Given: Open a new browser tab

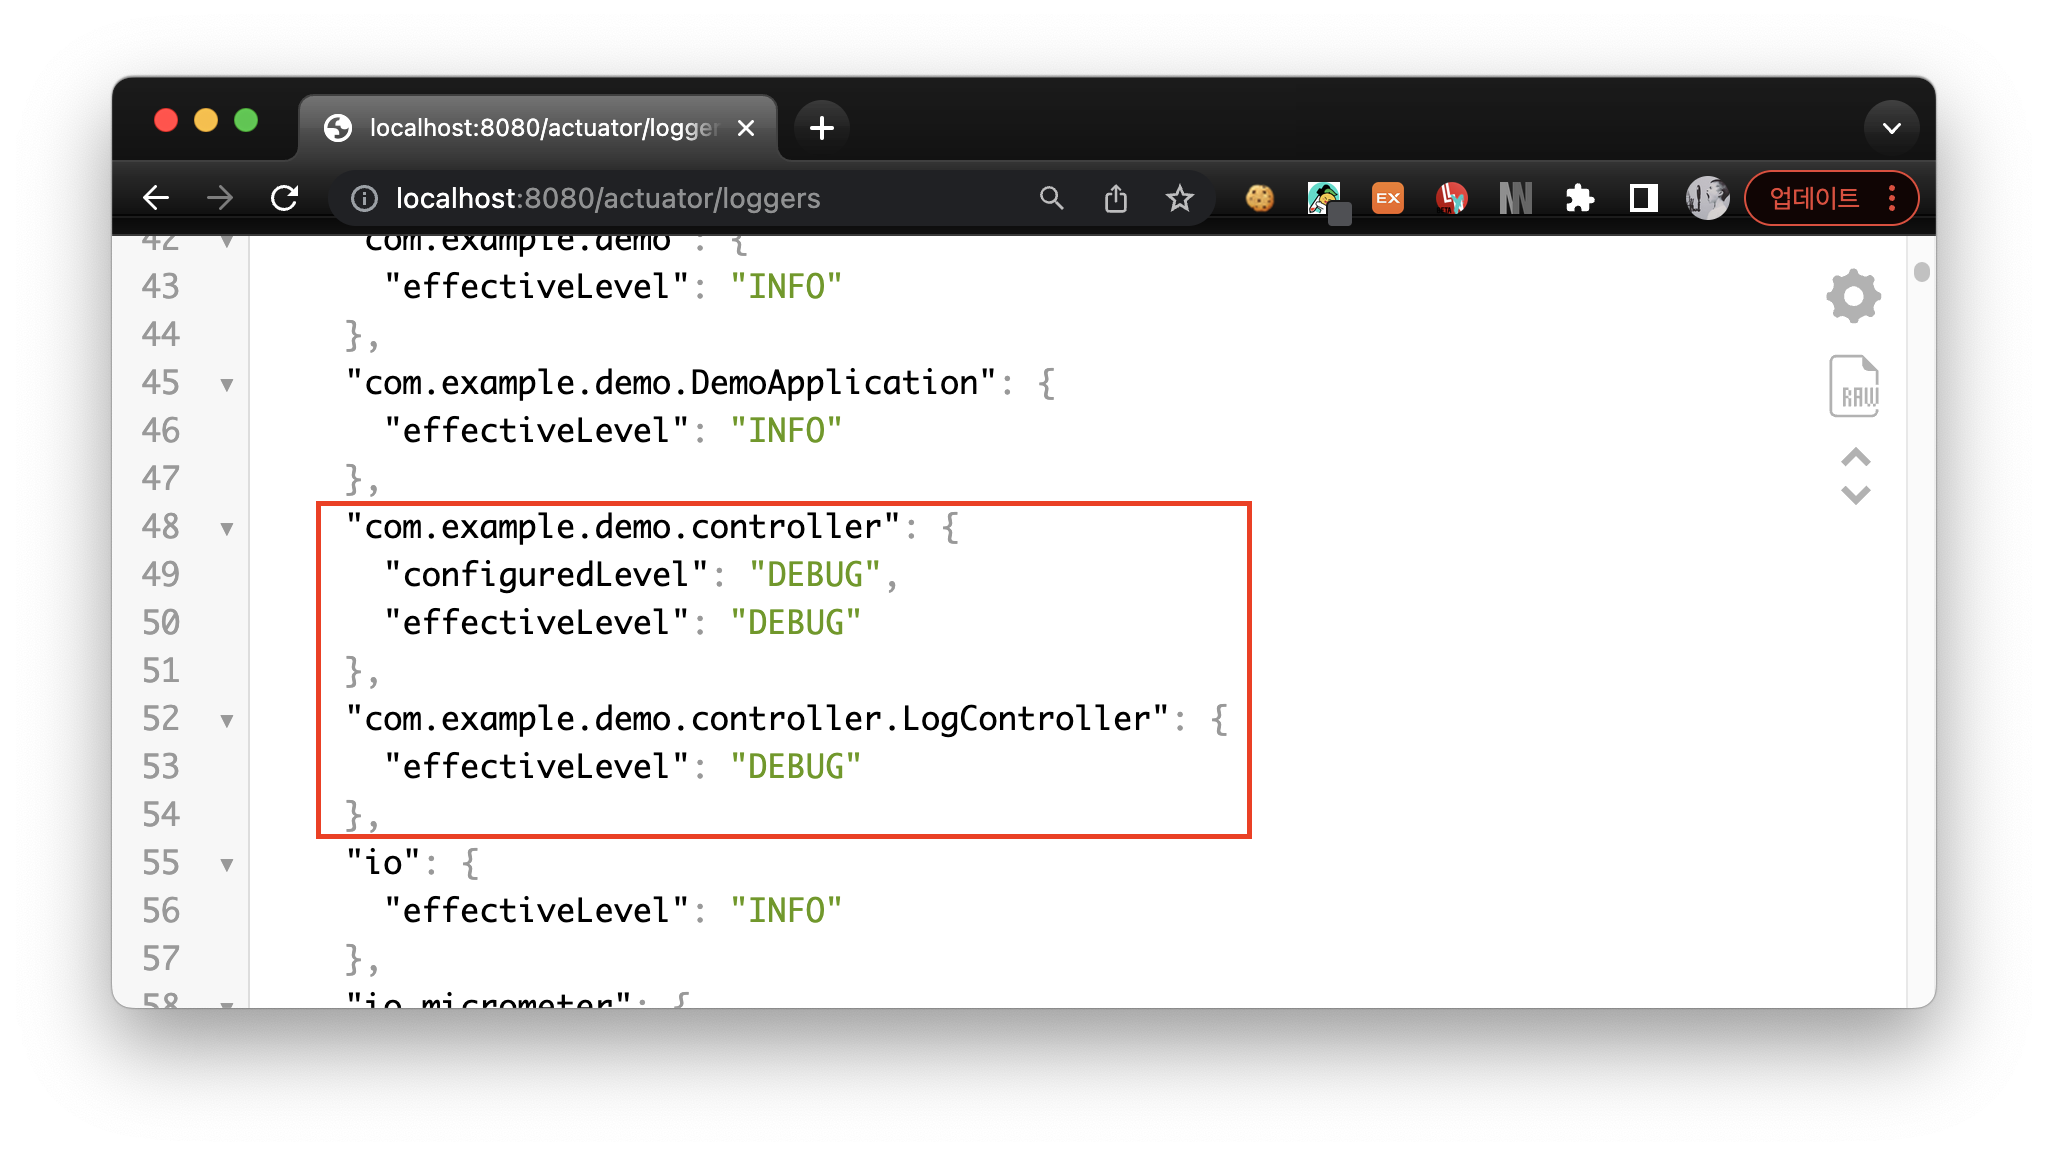Looking at the screenshot, I should pyautogui.click(x=821, y=128).
